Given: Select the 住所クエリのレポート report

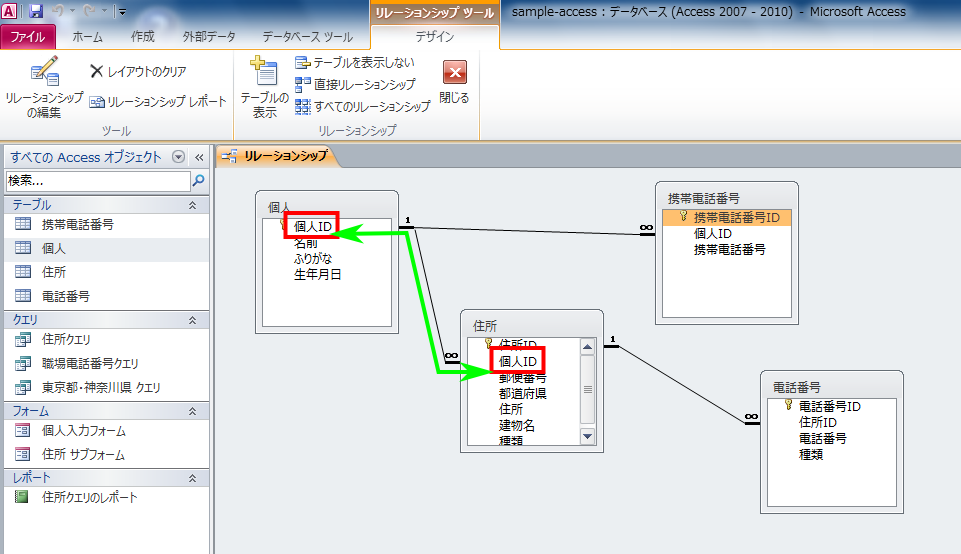Looking at the screenshot, I should [x=107, y=497].
